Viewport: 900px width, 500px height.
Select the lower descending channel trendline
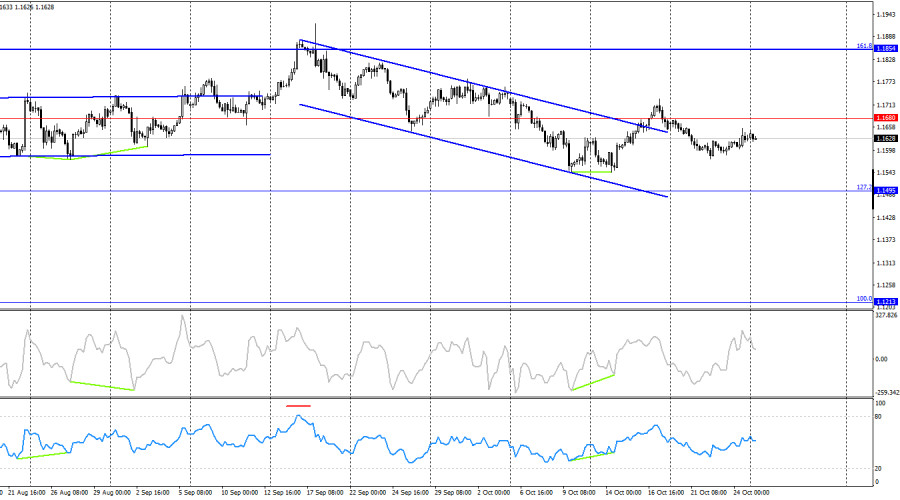click(x=480, y=150)
